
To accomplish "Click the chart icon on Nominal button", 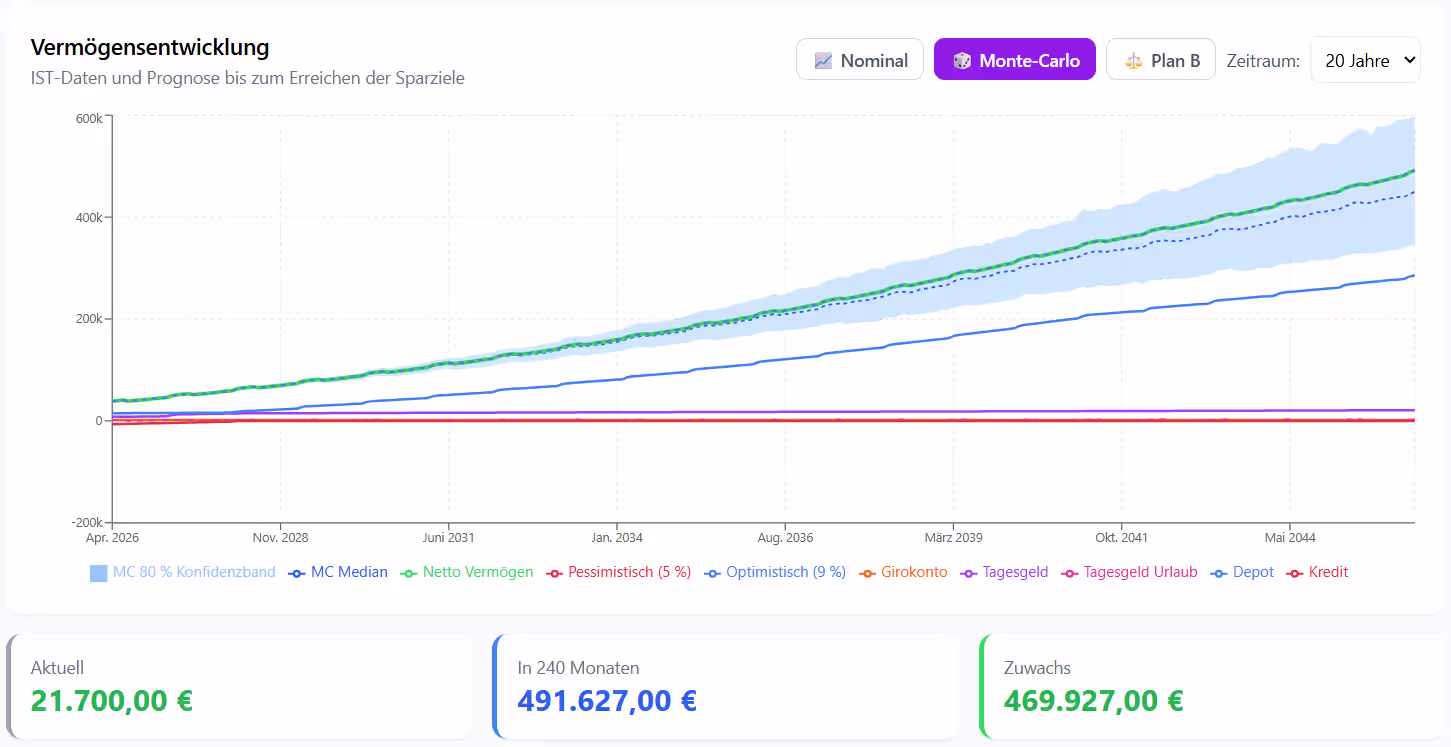I will [823, 61].
